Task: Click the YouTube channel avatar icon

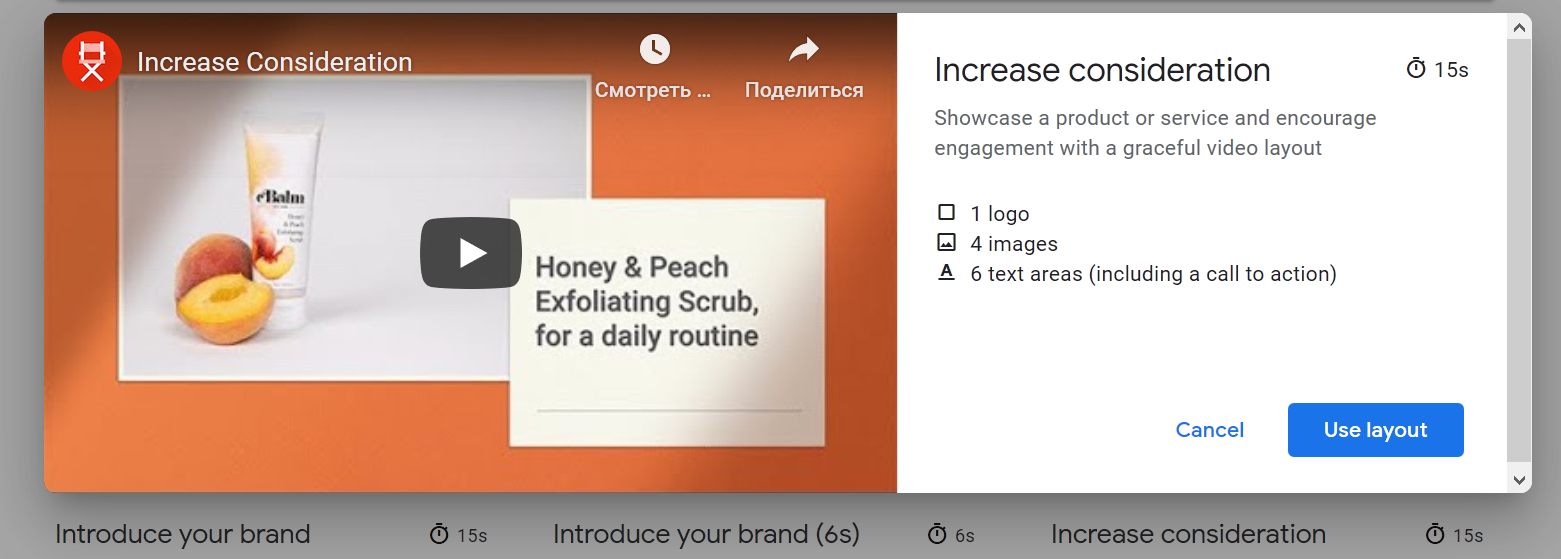Action: click(92, 61)
